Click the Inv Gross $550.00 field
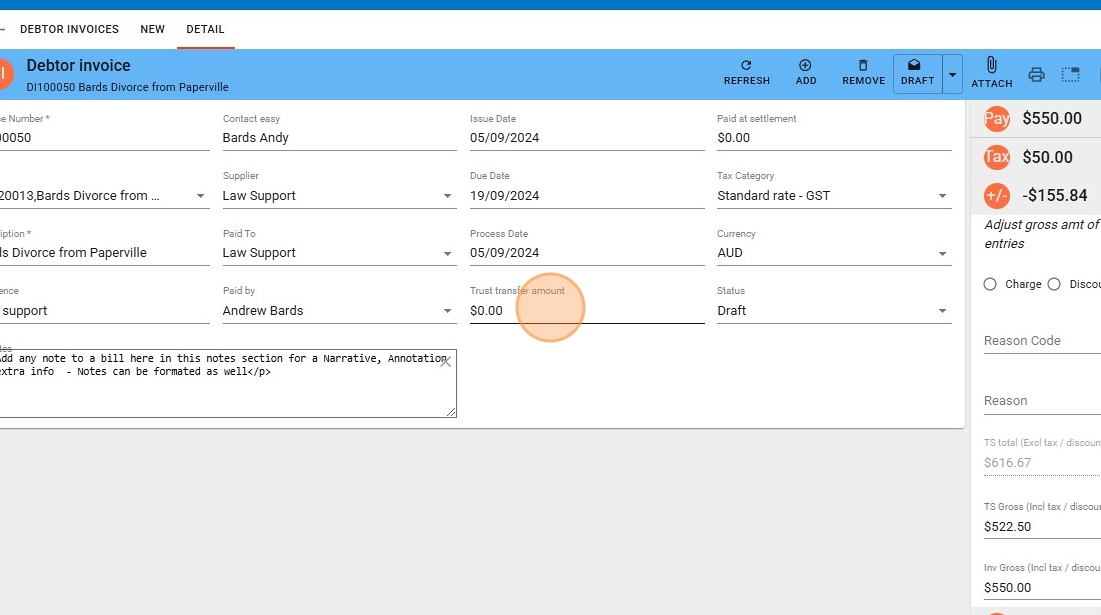1101x615 pixels. [1042, 588]
